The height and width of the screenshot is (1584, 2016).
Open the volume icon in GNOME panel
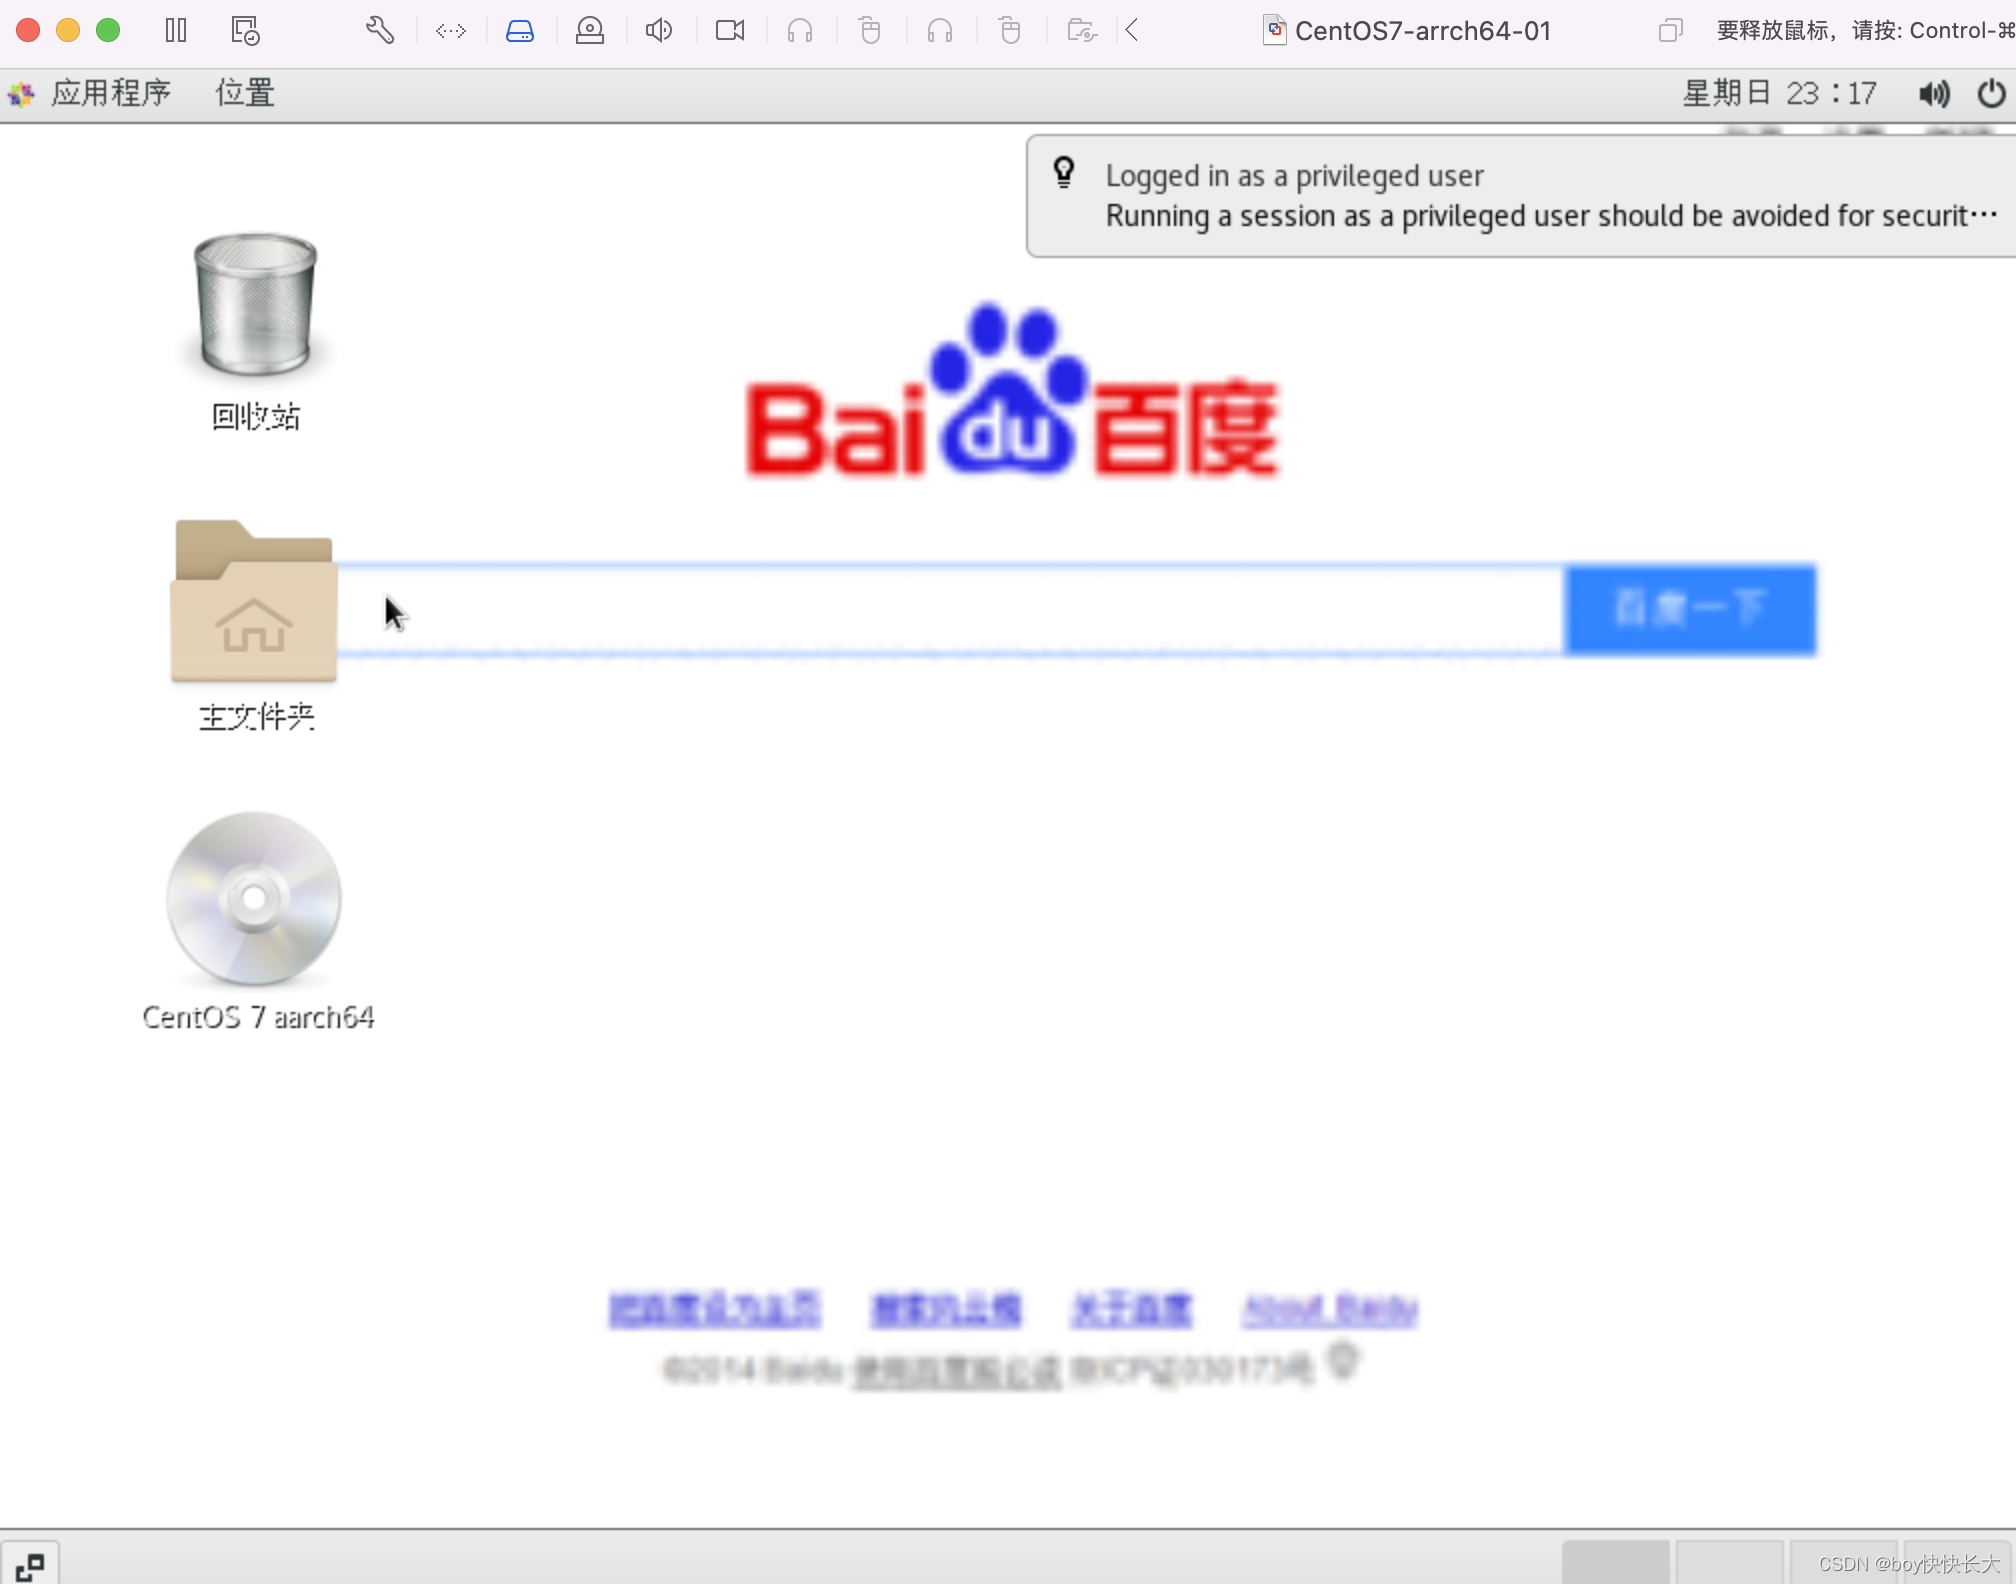(1934, 94)
